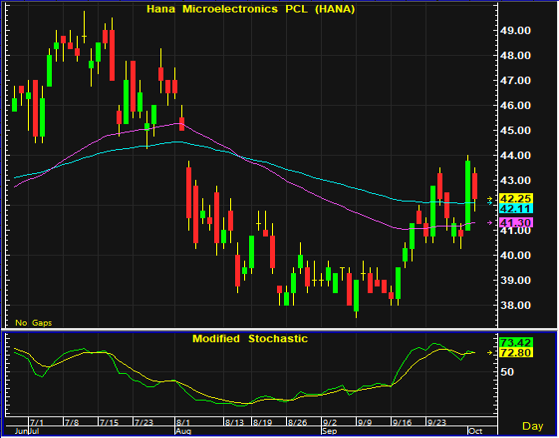Select the yellow 42.25 price label

[516, 199]
